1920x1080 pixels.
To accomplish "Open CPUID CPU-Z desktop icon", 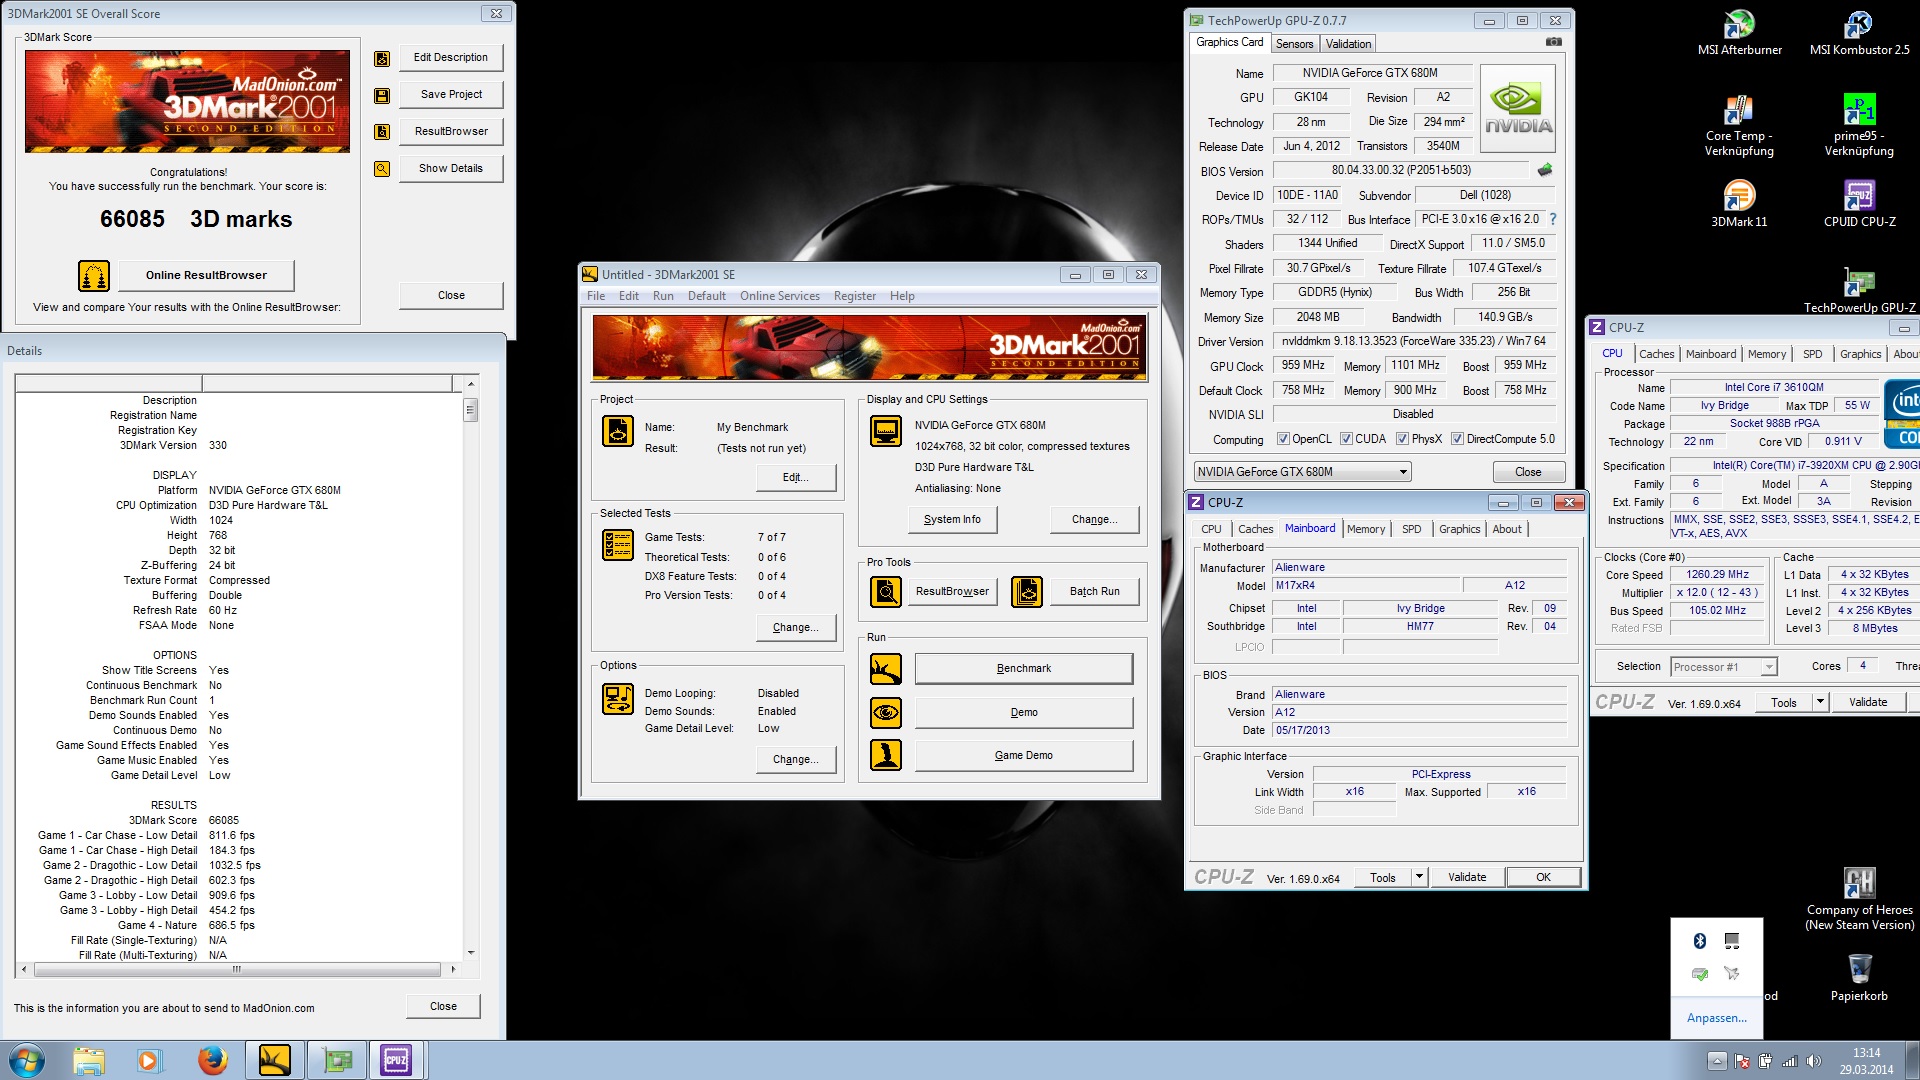I will 1859,205.
